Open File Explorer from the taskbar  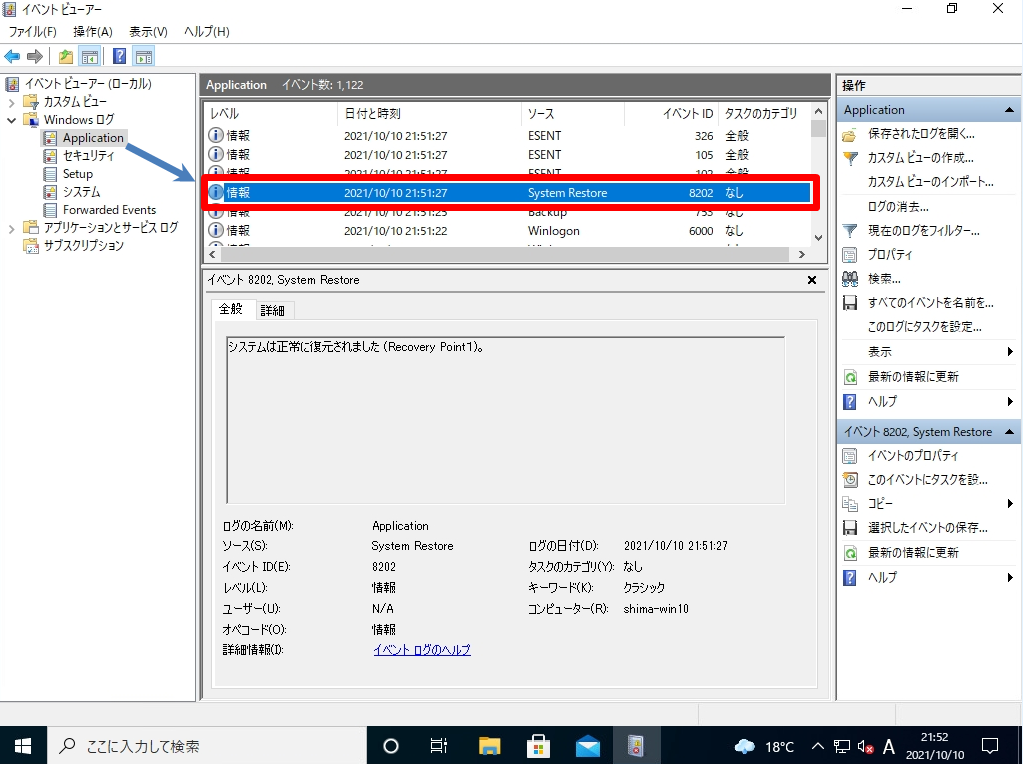coord(489,745)
